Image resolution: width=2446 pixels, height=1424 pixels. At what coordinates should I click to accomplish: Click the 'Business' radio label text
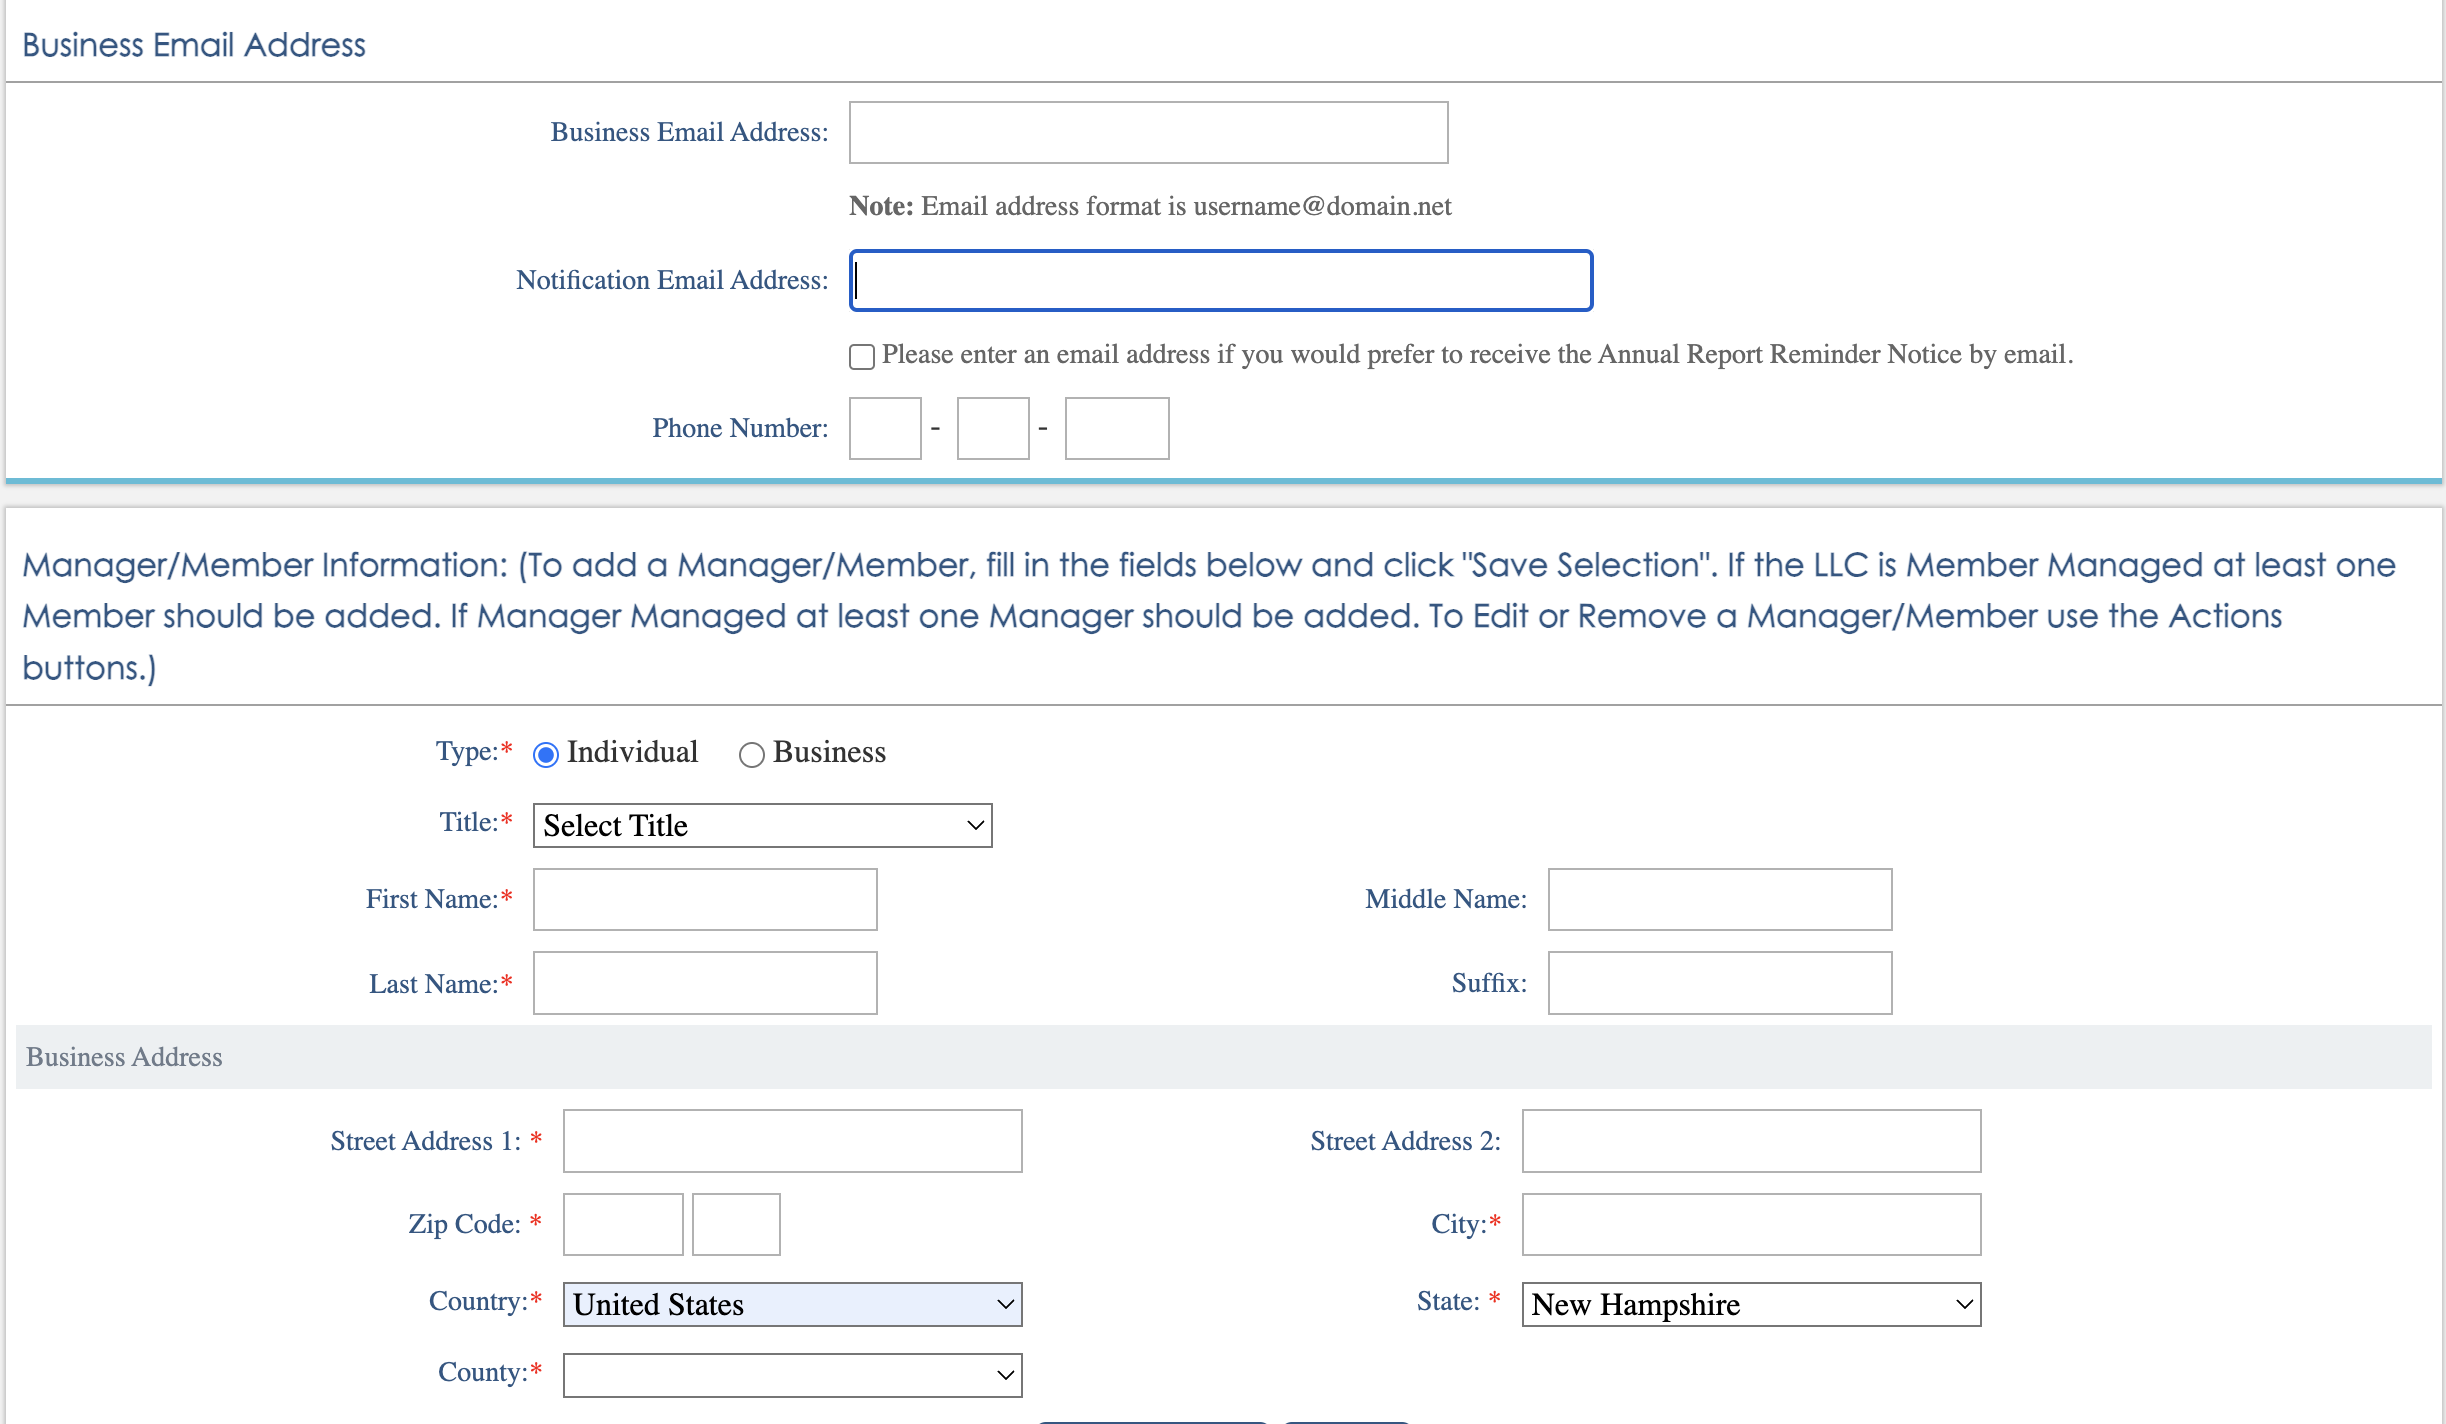(x=829, y=752)
